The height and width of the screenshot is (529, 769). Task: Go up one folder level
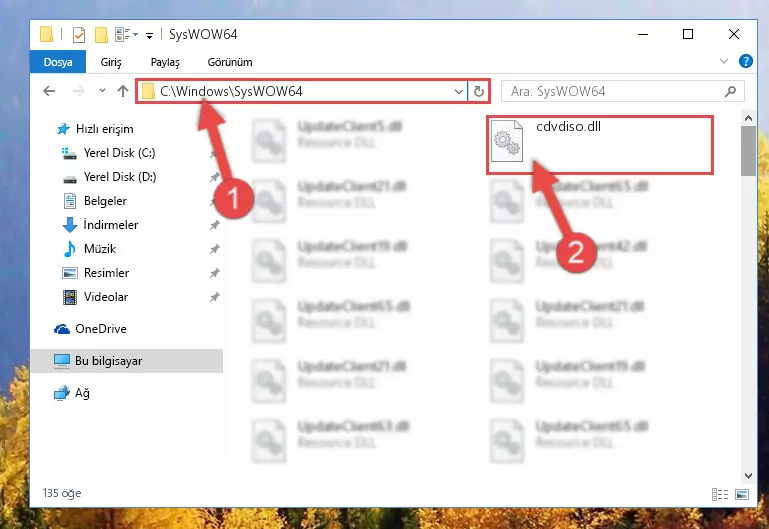point(123,91)
